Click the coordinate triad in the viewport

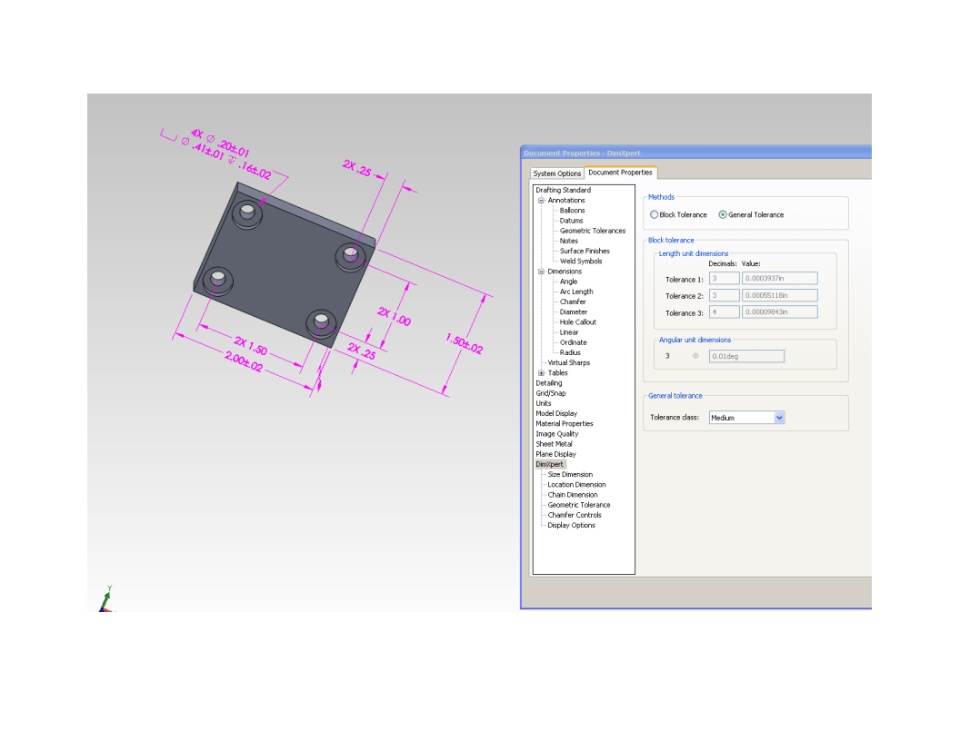(107, 599)
